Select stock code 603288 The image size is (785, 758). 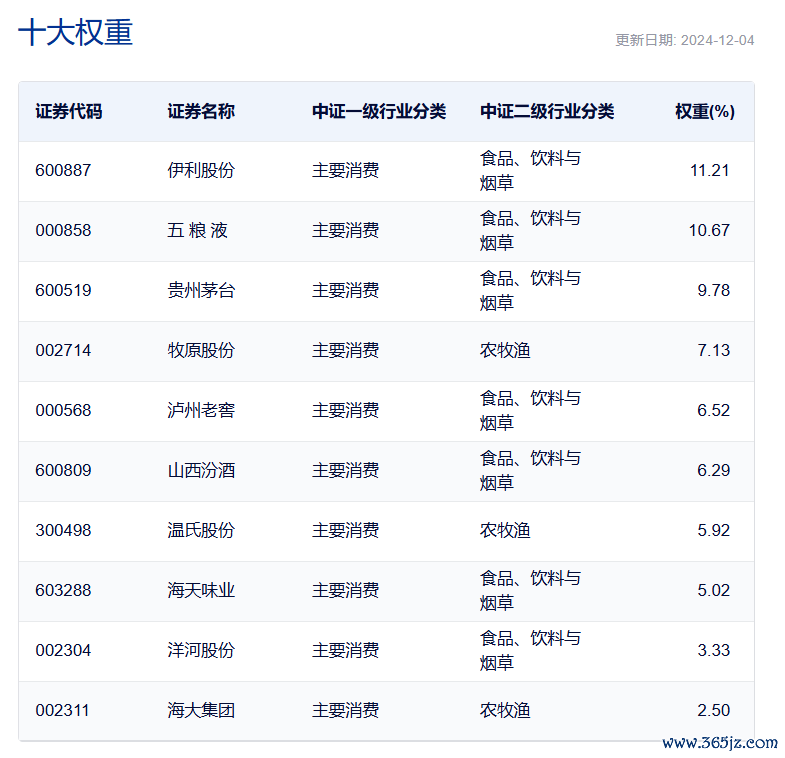(x=63, y=590)
